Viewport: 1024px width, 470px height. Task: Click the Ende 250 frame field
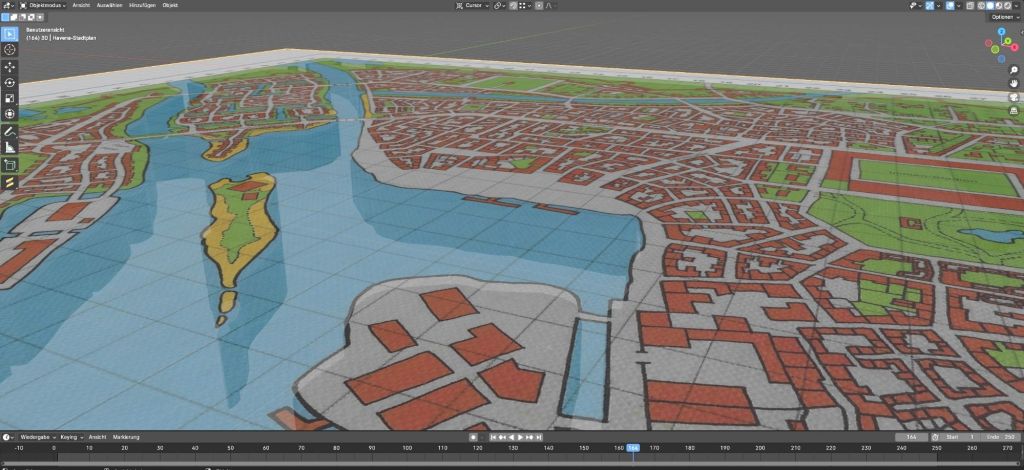pyautogui.click(x=1002, y=437)
